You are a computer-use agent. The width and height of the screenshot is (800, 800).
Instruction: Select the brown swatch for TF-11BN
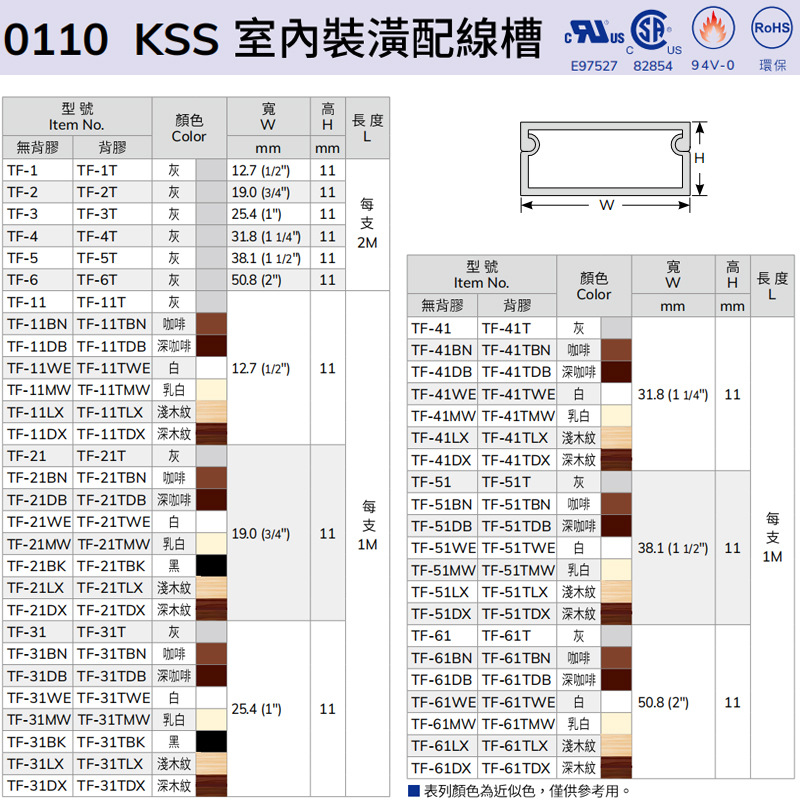point(211,324)
